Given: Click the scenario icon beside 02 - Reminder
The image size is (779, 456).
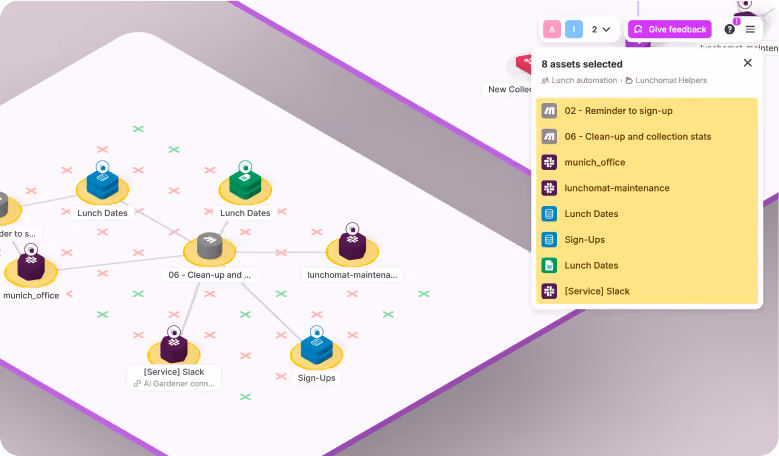Looking at the screenshot, I should (549, 111).
